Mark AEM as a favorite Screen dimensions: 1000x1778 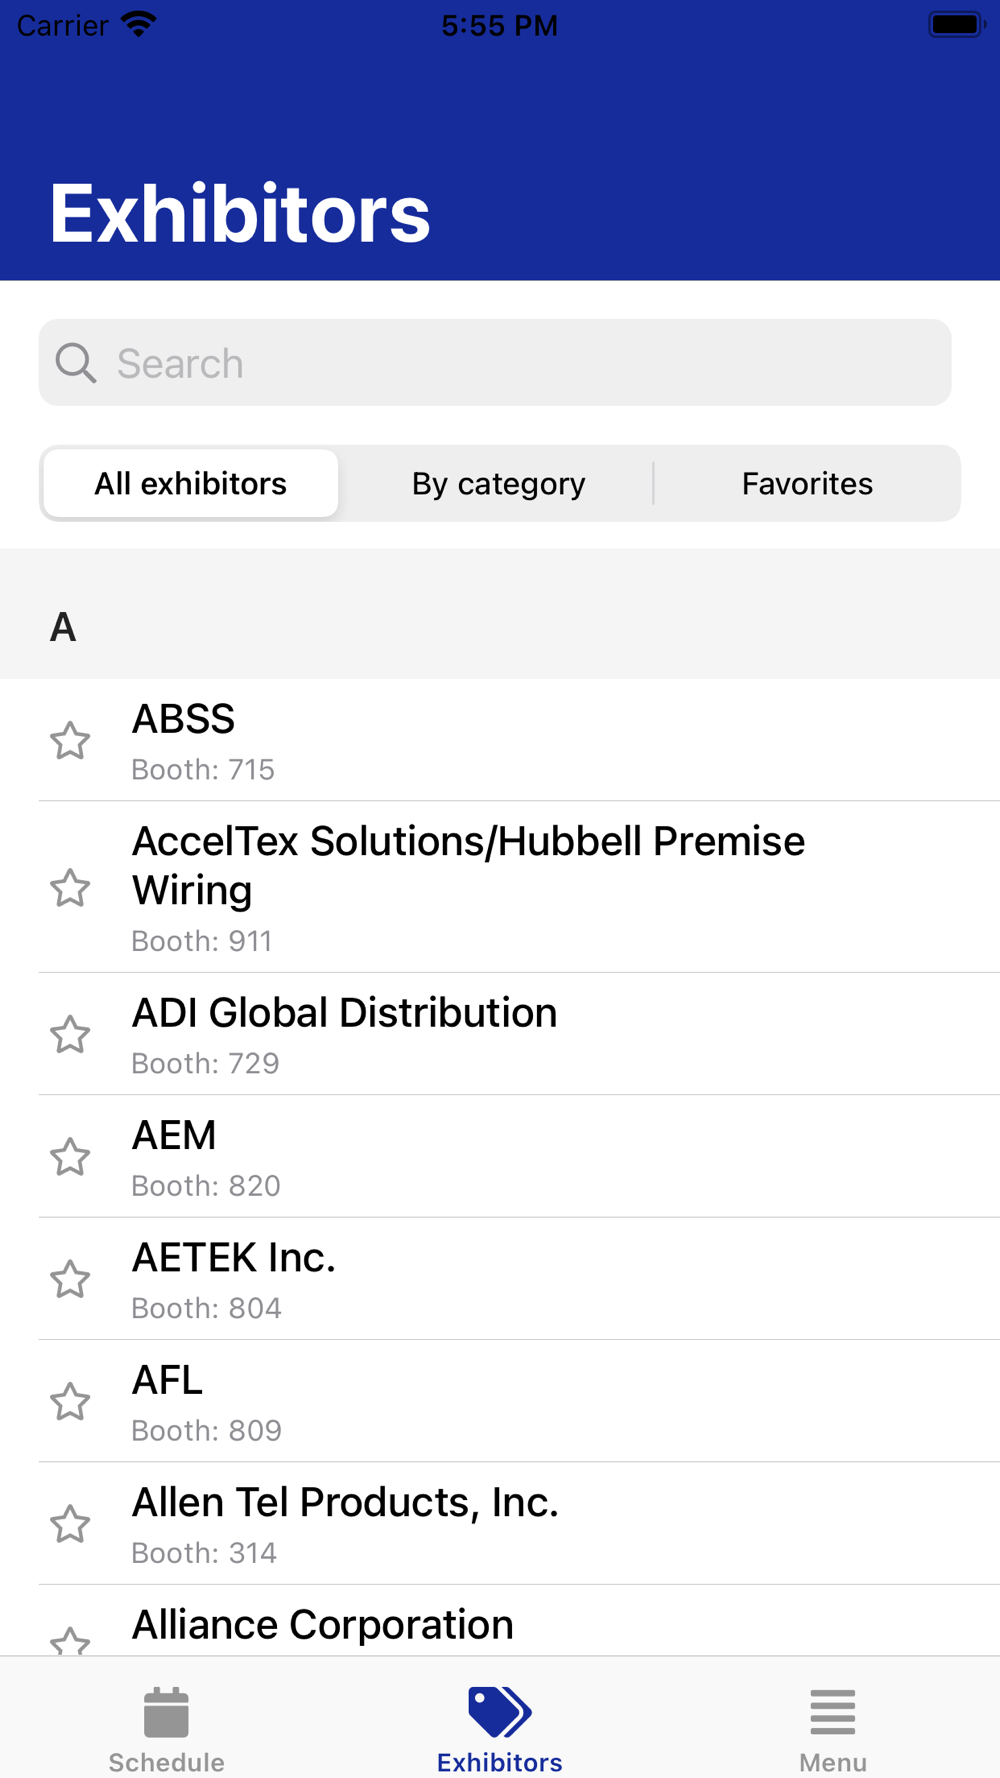pos(70,1157)
